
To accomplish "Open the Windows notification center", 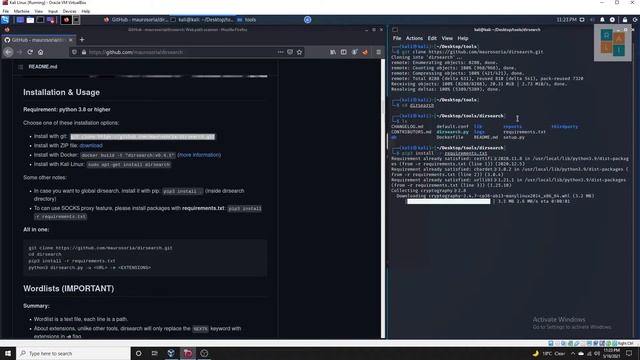I will point(629,353).
